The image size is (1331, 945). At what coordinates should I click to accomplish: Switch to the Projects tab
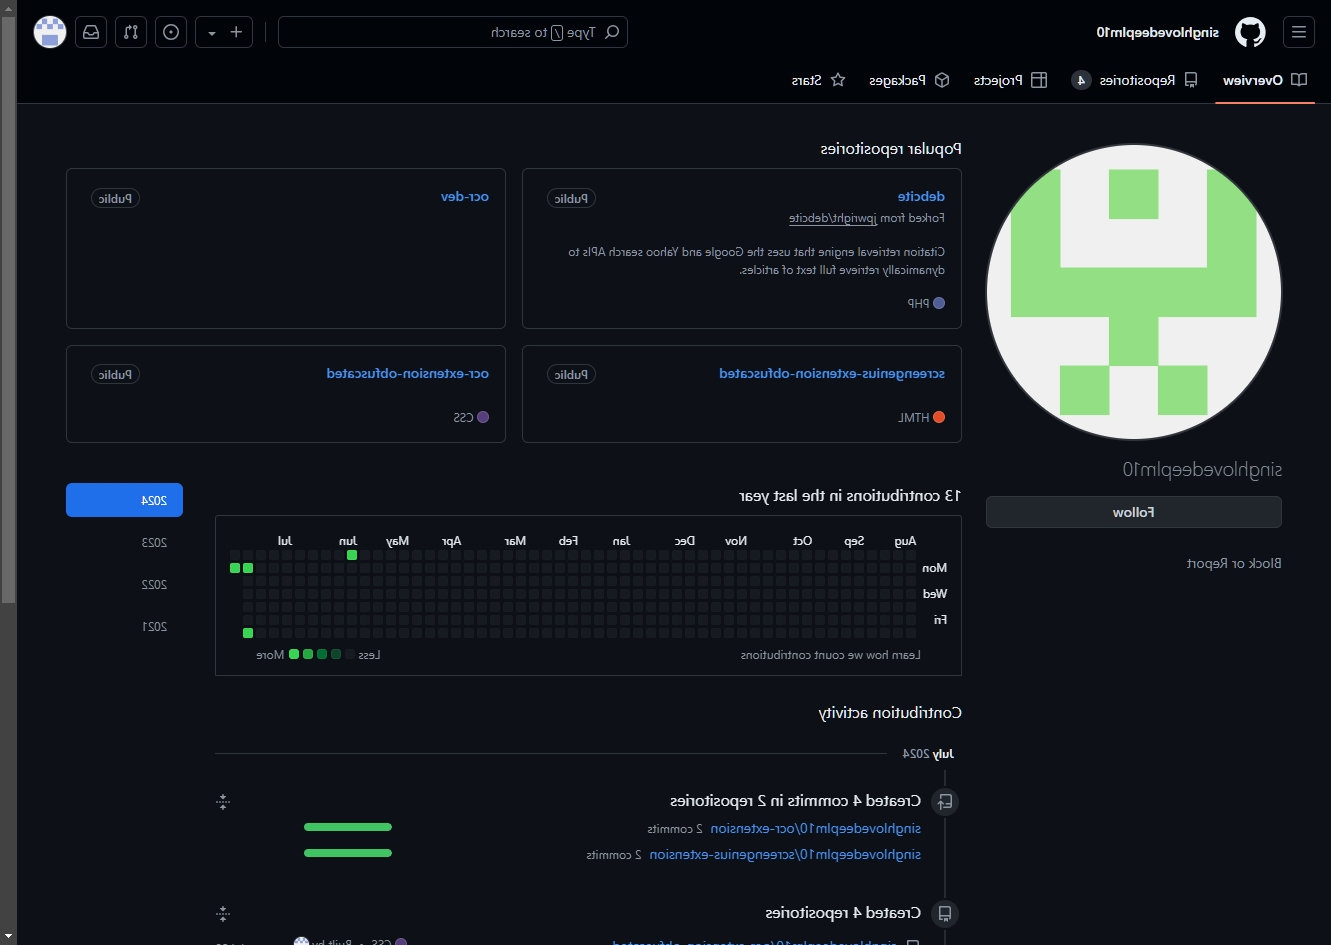point(1010,80)
